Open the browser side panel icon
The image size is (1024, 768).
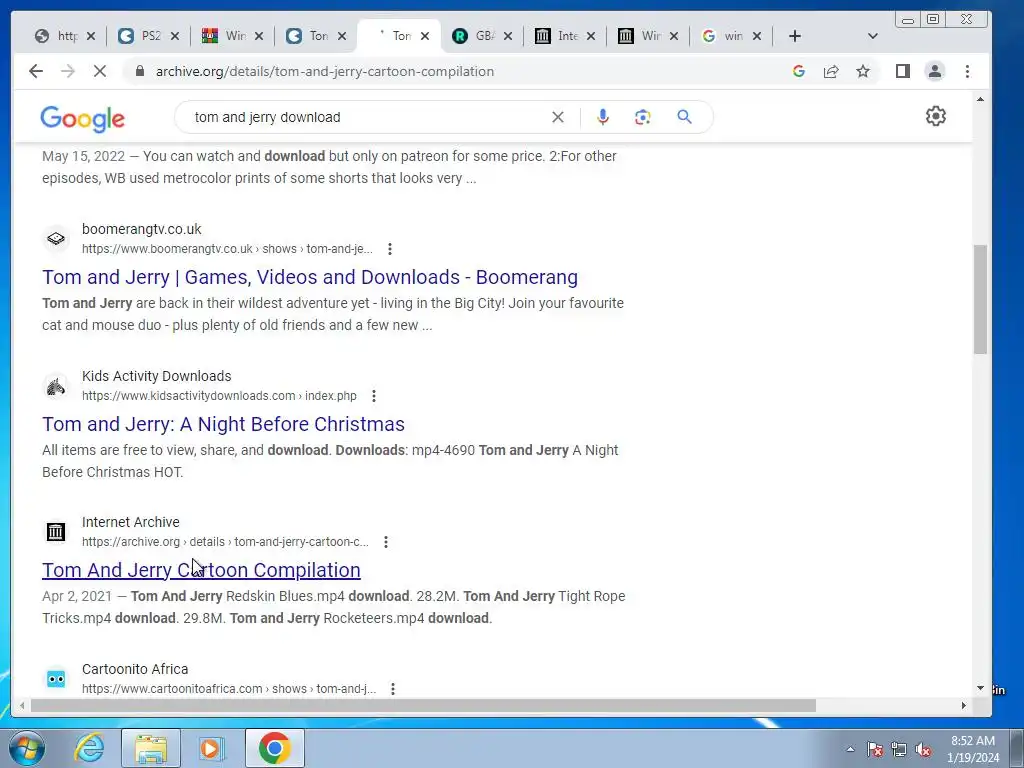pos(903,71)
